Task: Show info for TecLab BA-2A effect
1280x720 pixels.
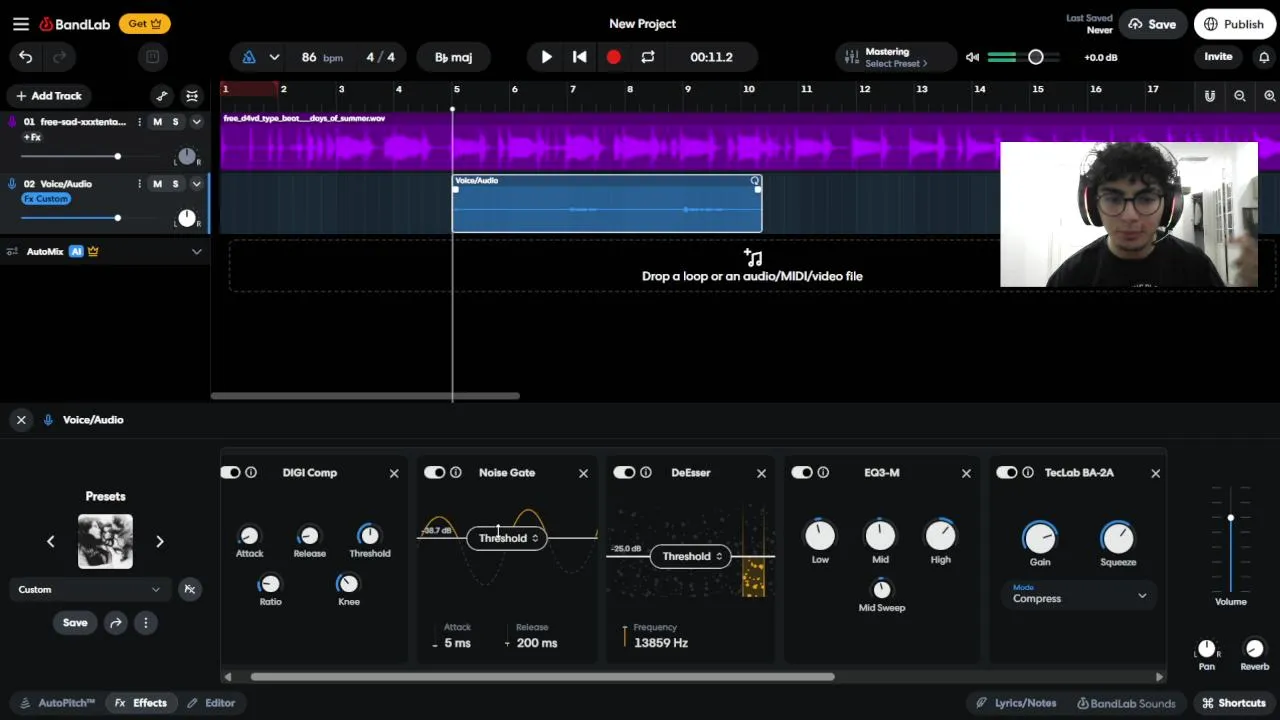Action: tap(1028, 473)
